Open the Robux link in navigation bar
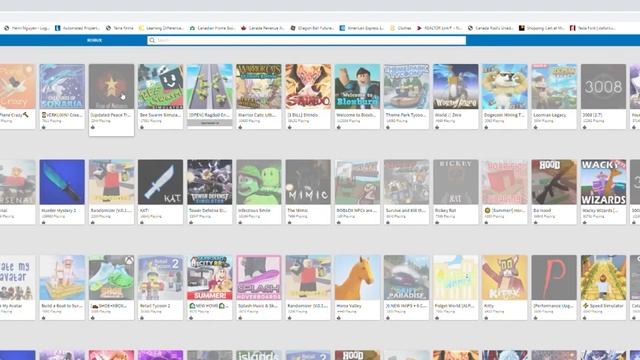The height and width of the screenshot is (360, 640). pos(94,40)
